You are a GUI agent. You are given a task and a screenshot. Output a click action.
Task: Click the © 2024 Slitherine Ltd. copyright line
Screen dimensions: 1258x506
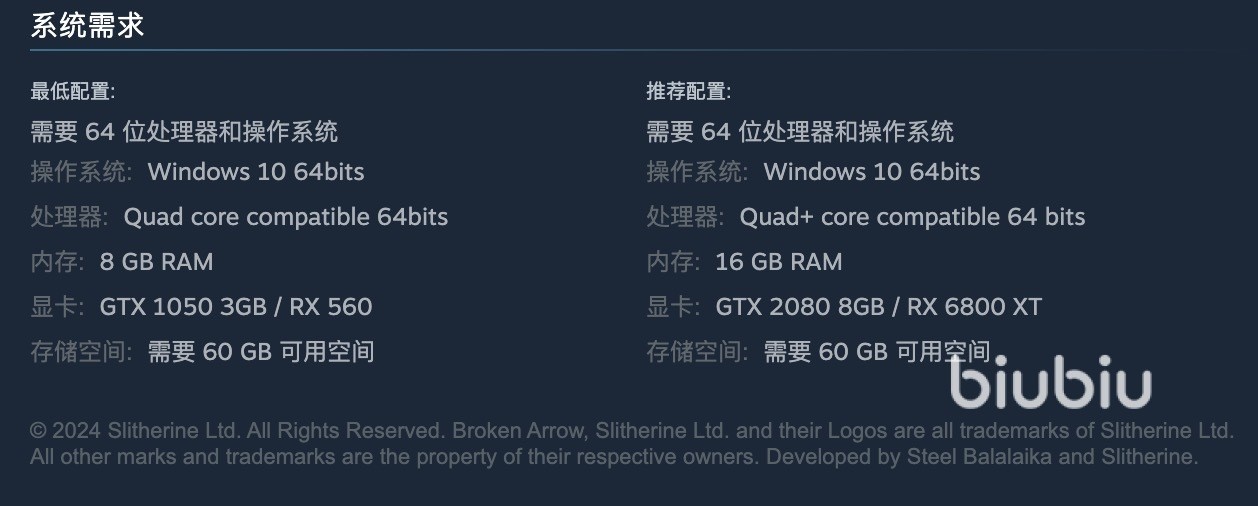click(x=631, y=431)
